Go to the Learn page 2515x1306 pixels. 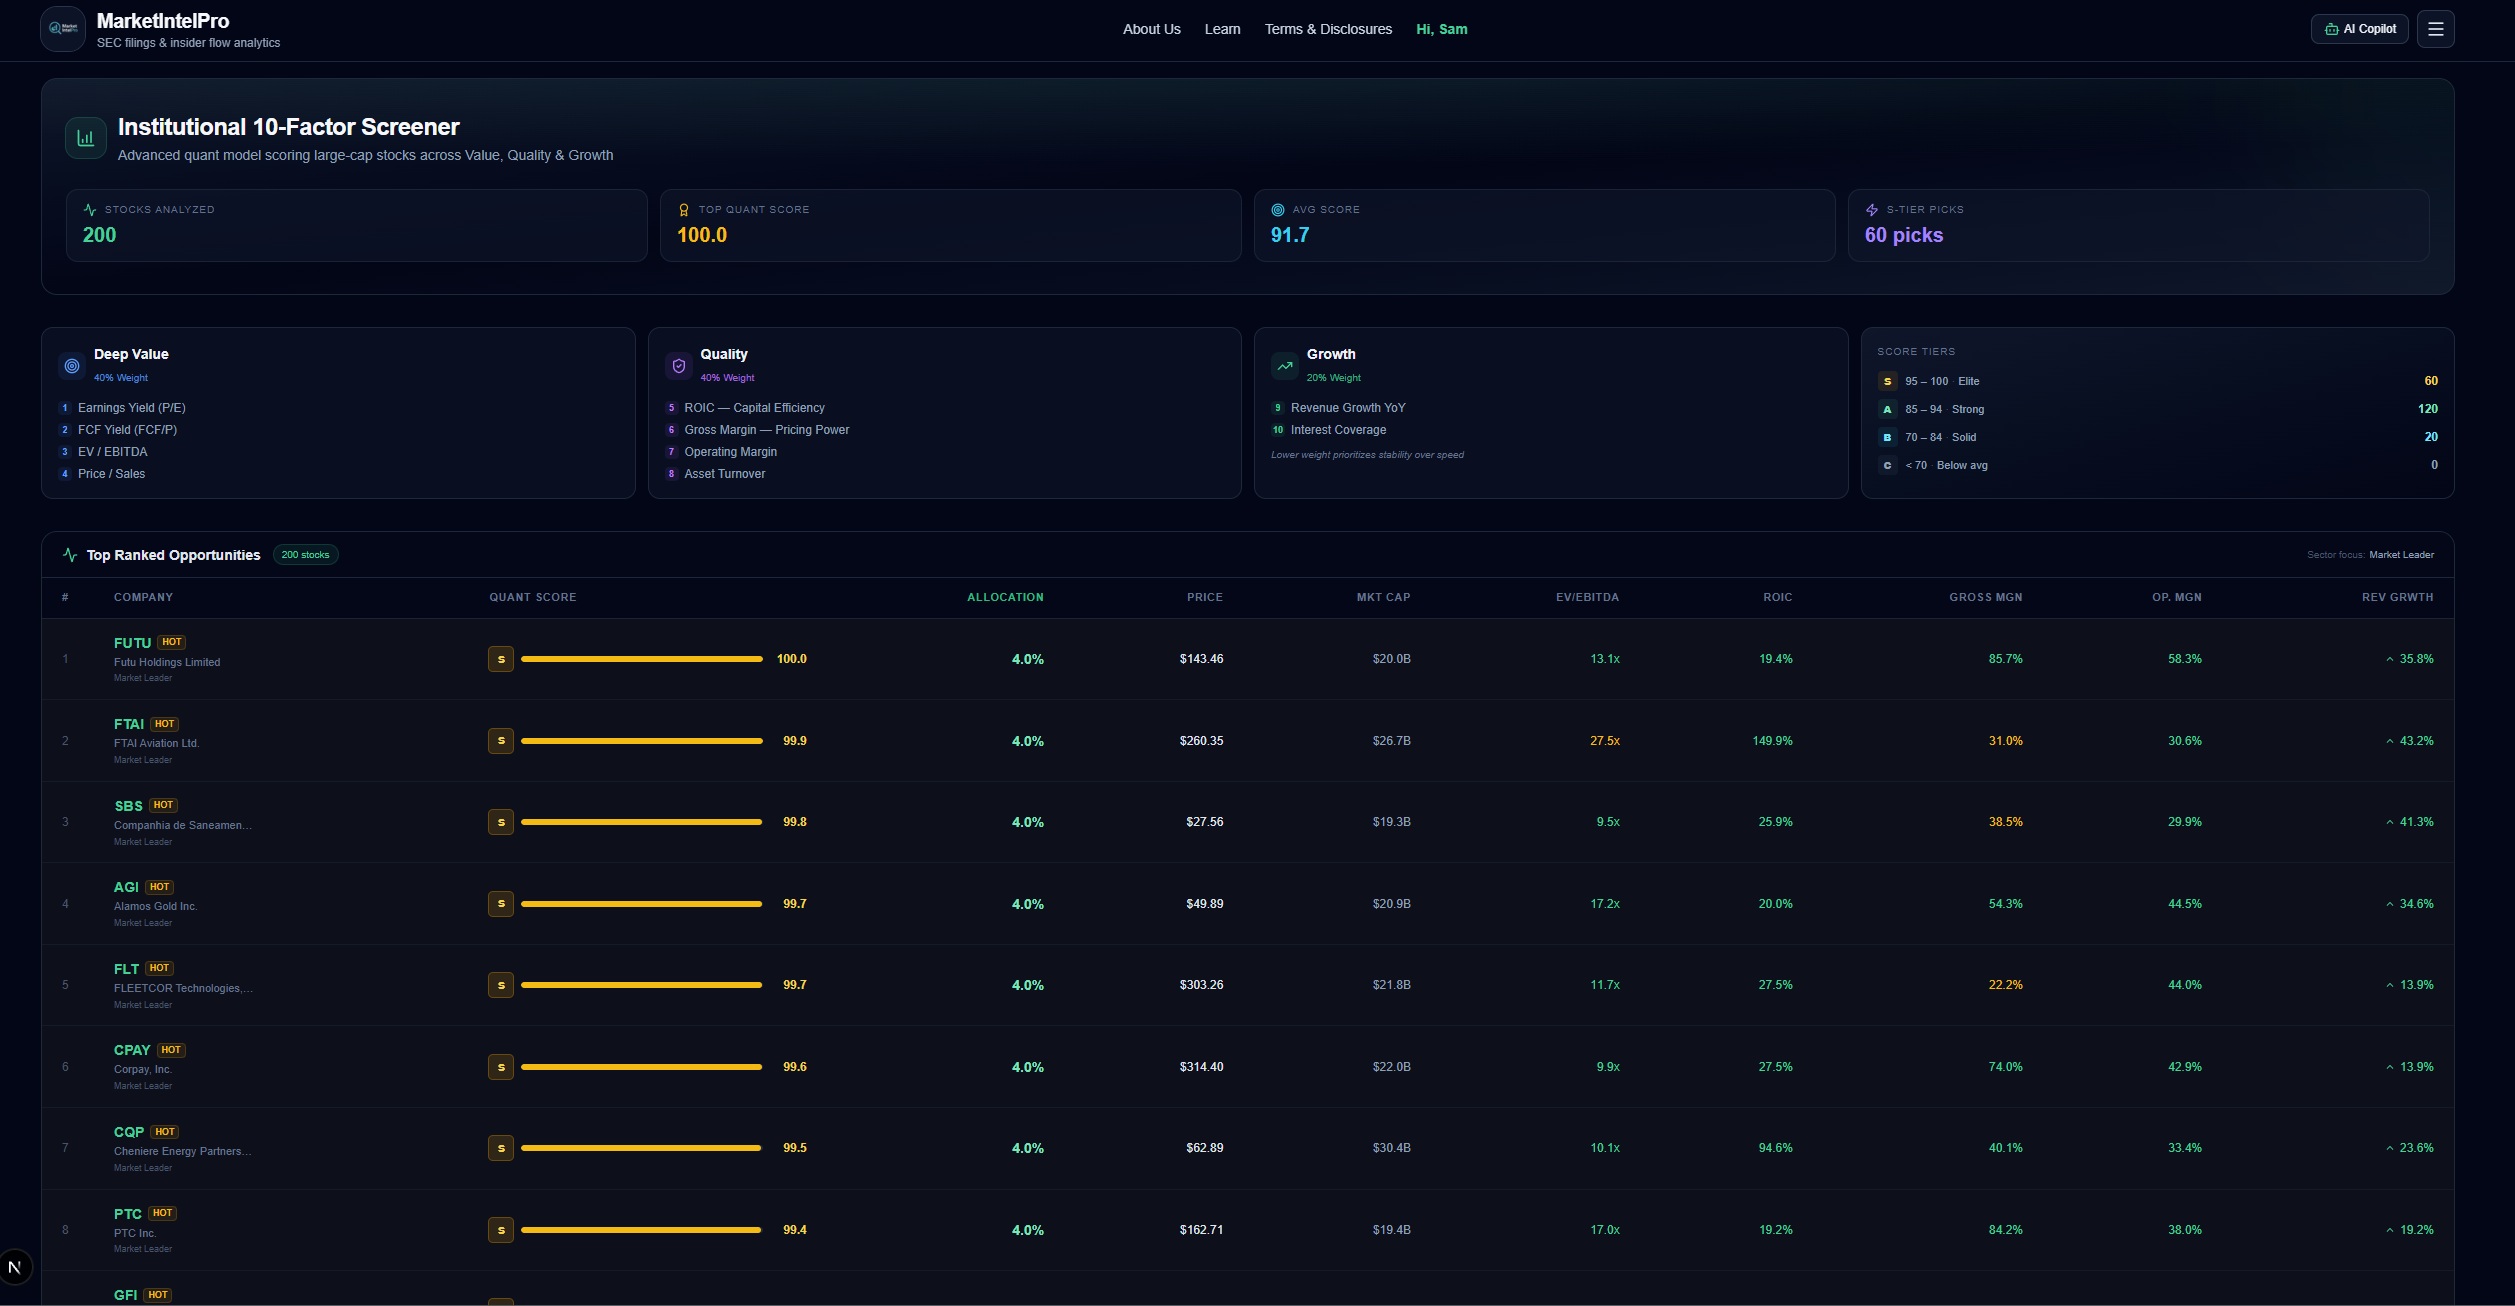point(1222,29)
